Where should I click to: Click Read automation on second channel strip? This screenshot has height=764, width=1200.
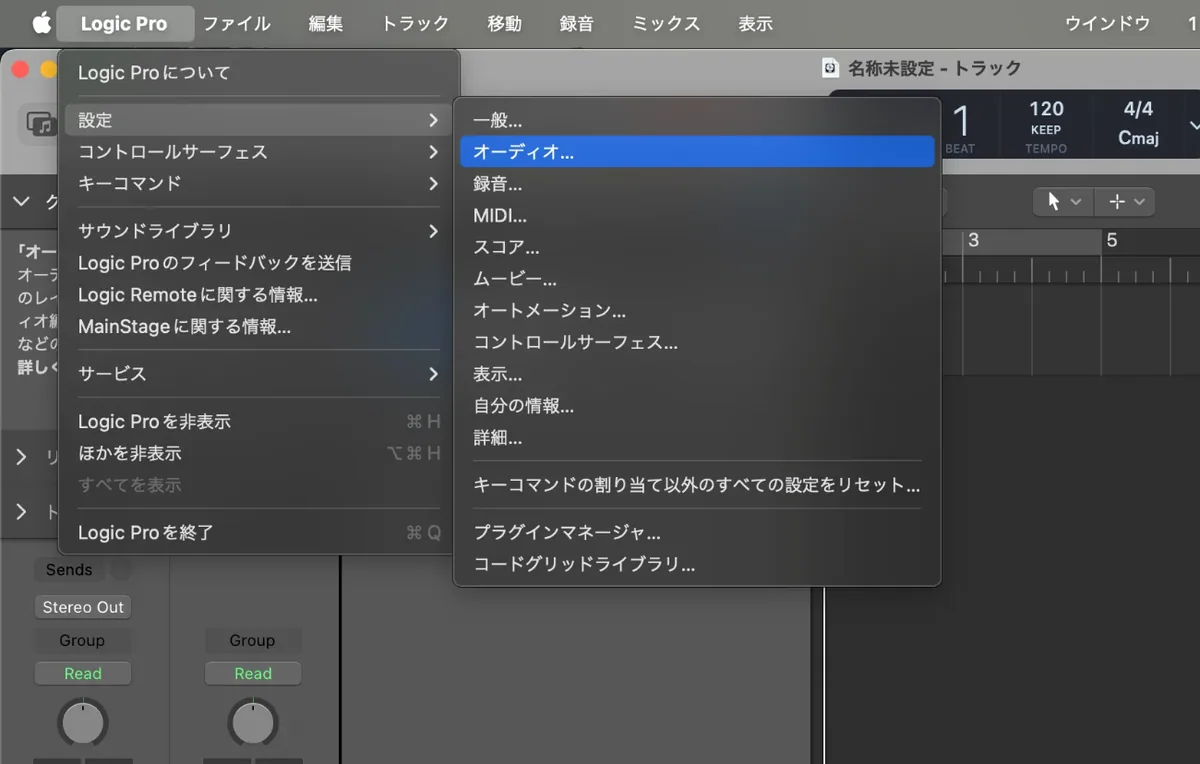pos(253,674)
